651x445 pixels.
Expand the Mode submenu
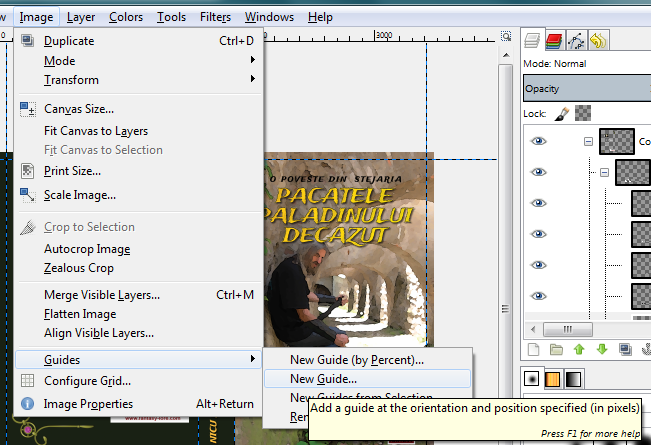pyautogui.click(x=138, y=61)
